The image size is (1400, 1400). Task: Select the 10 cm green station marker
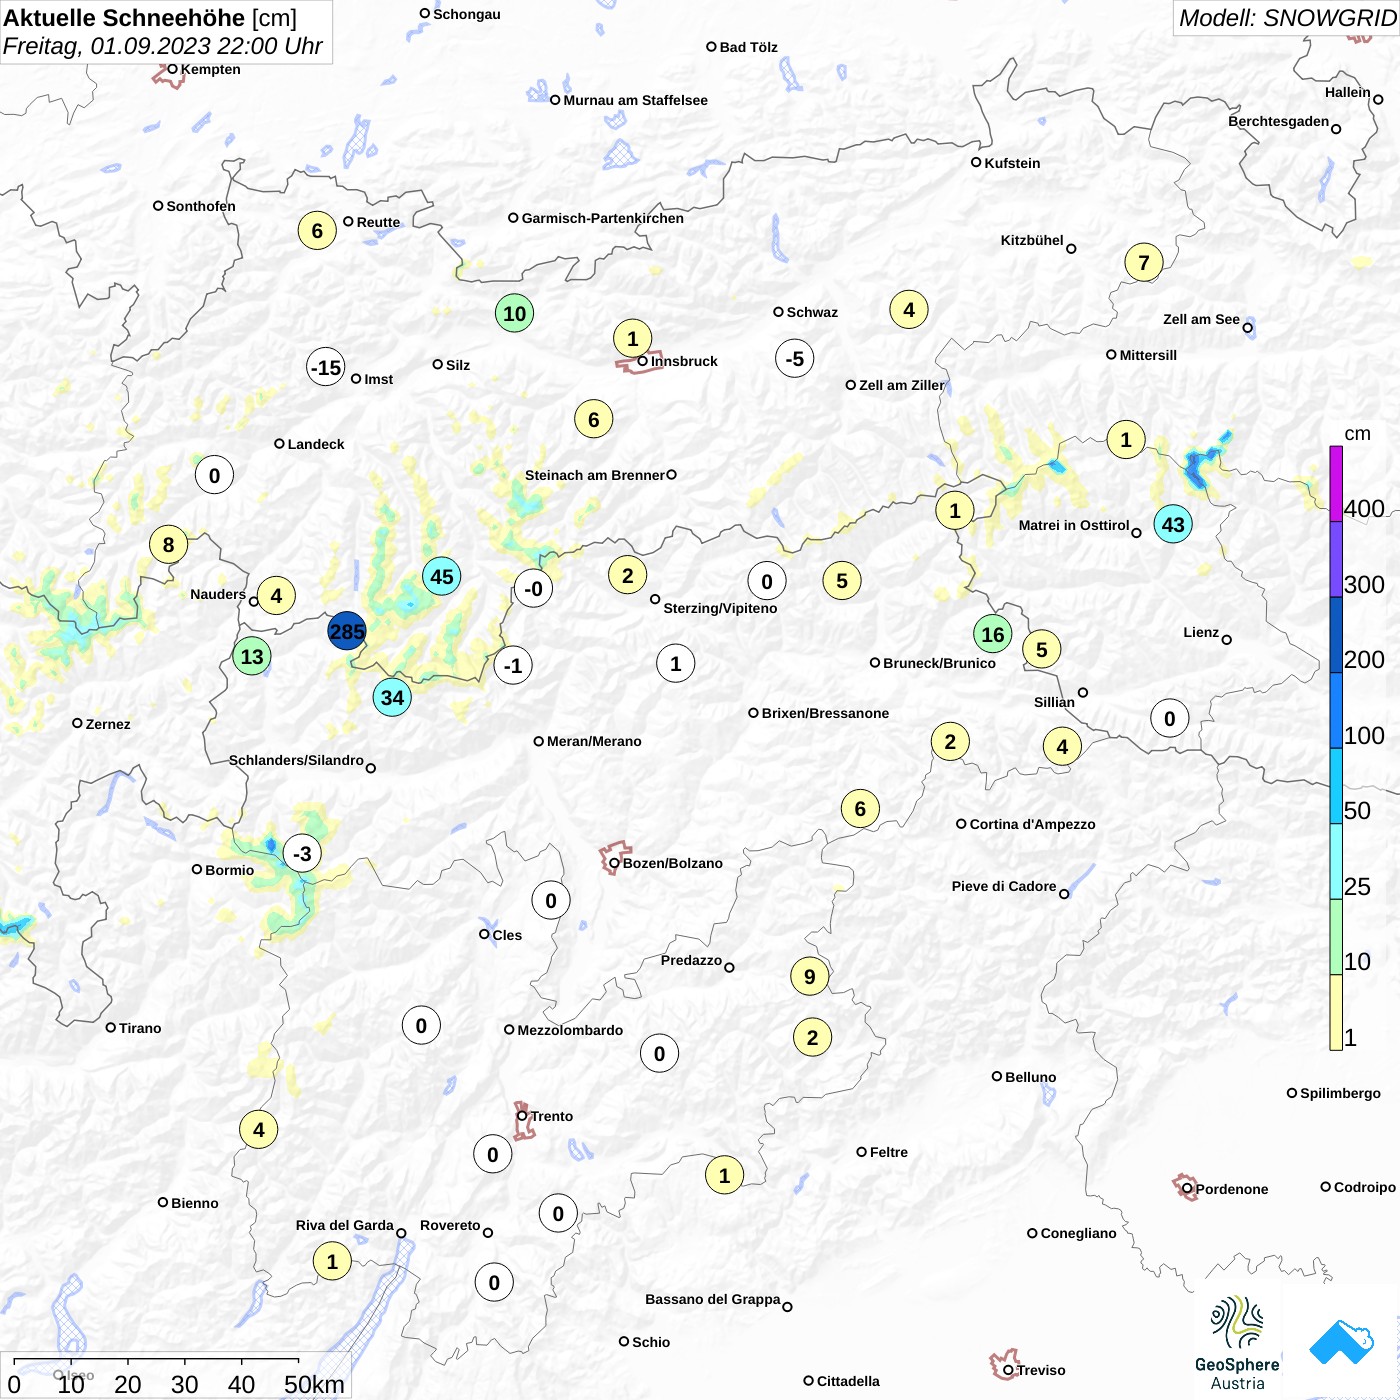tap(514, 313)
